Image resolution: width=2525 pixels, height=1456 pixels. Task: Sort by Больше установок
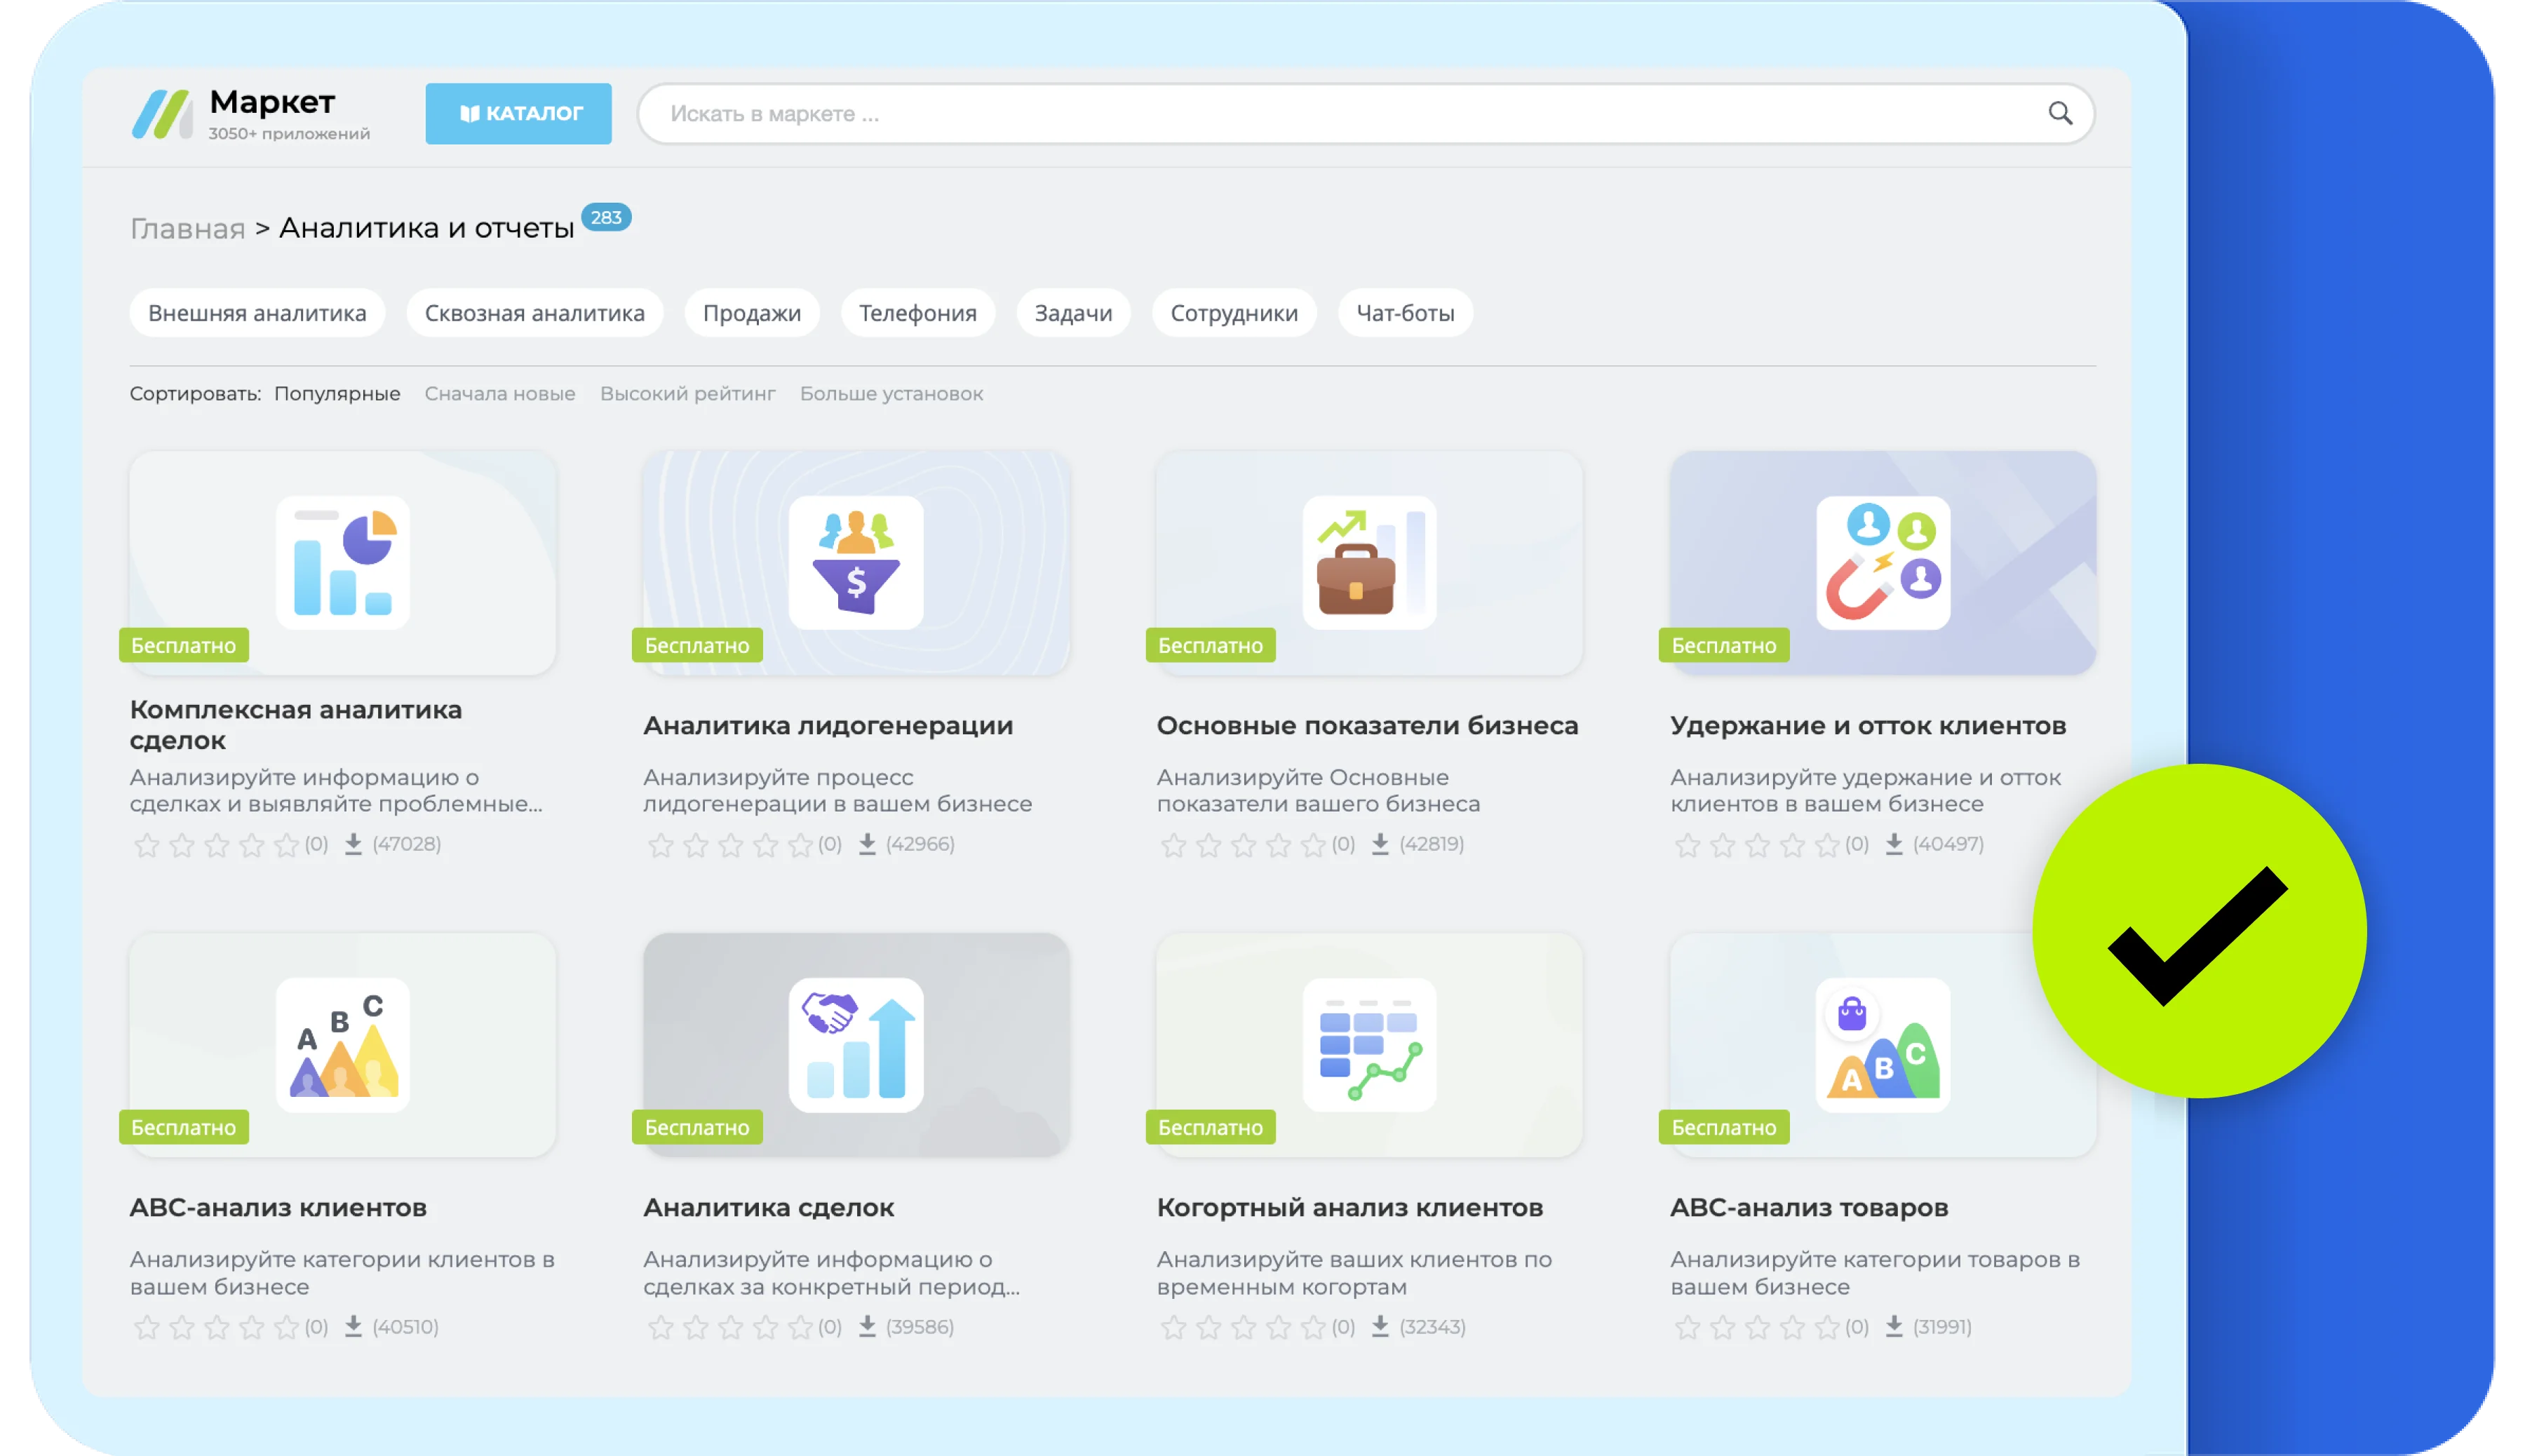pos(891,394)
